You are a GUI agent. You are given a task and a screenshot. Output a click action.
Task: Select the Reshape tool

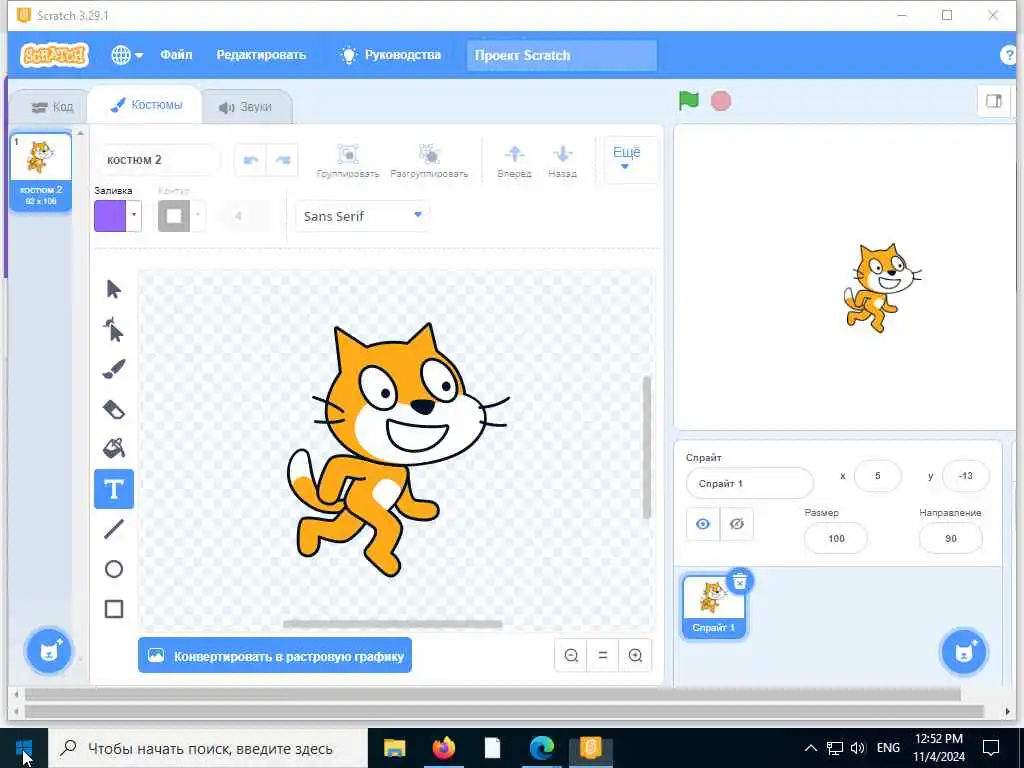click(x=114, y=329)
